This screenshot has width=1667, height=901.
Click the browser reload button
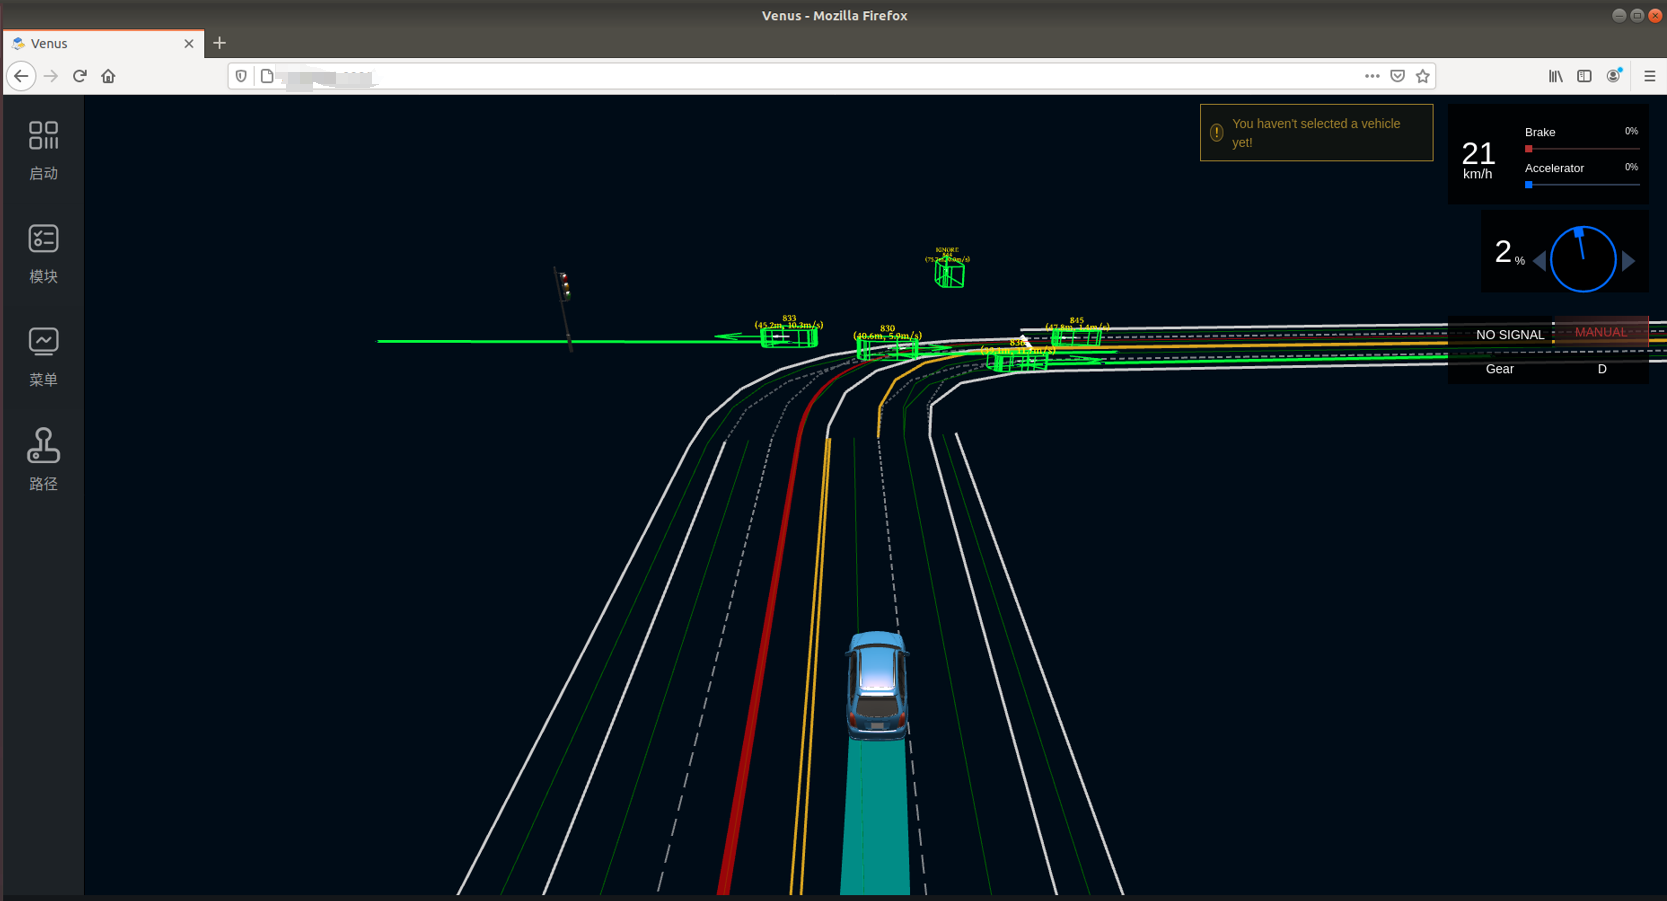coord(80,76)
